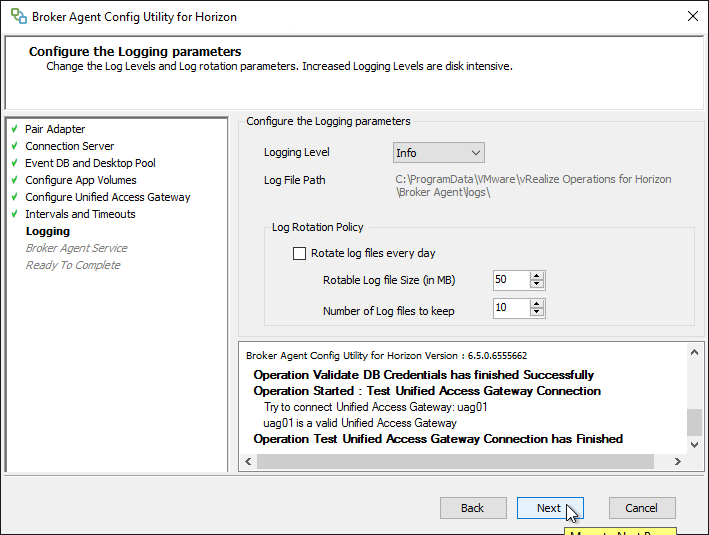709x535 pixels.
Task: Click the log horizontal scroll right arrow
Action: [677, 461]
